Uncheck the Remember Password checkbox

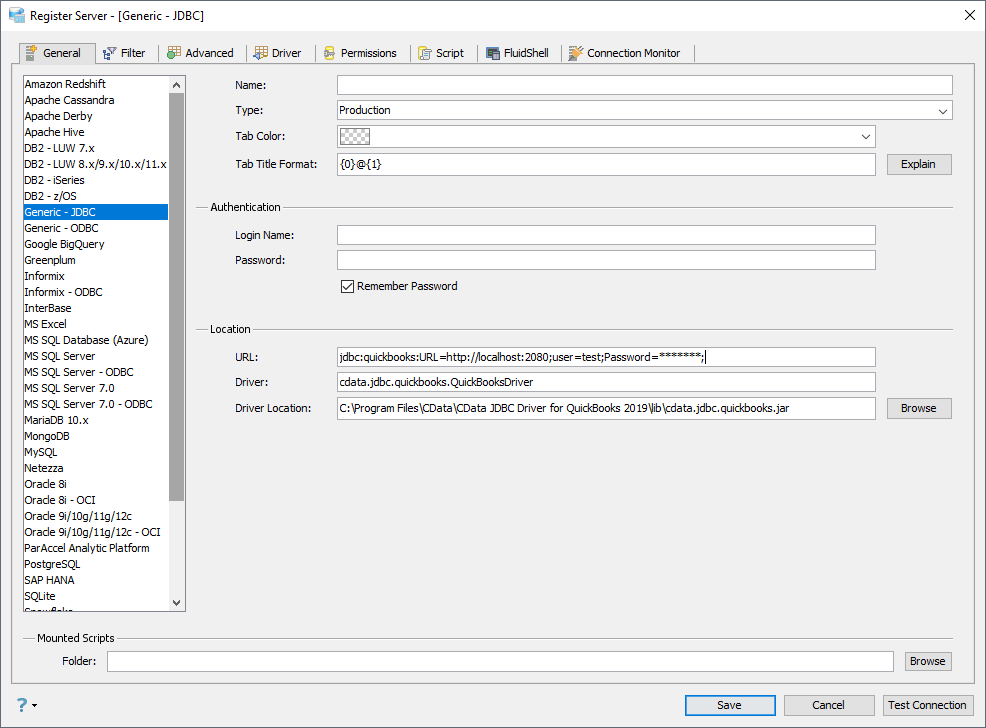(348, 286)
